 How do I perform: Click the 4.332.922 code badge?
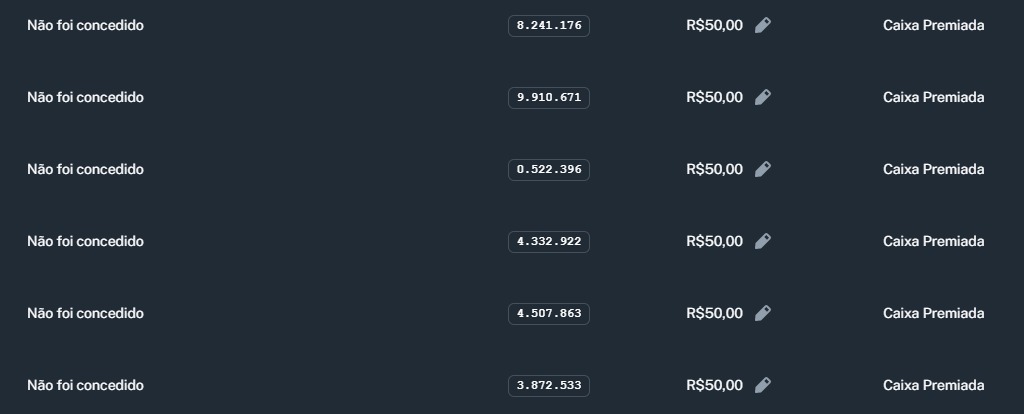[x=549, y=242]
